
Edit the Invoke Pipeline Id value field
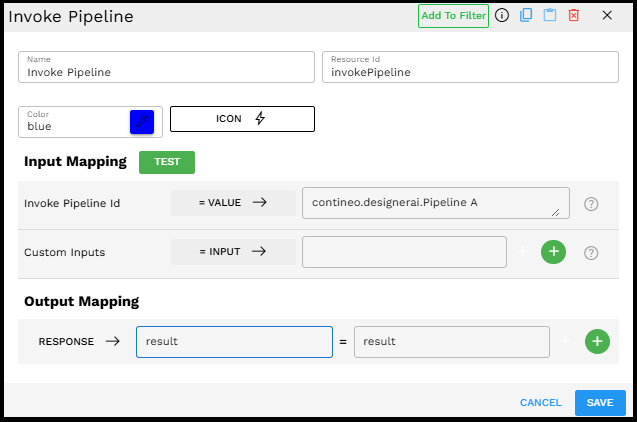pyautogui.click(x=436, y=203)
